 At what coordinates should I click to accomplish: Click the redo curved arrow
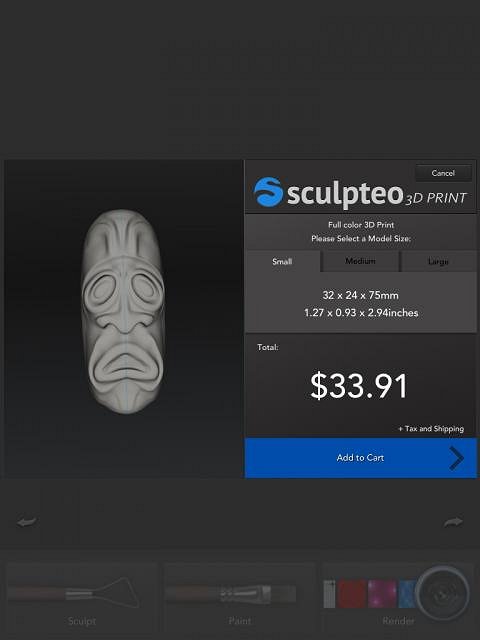453,522
